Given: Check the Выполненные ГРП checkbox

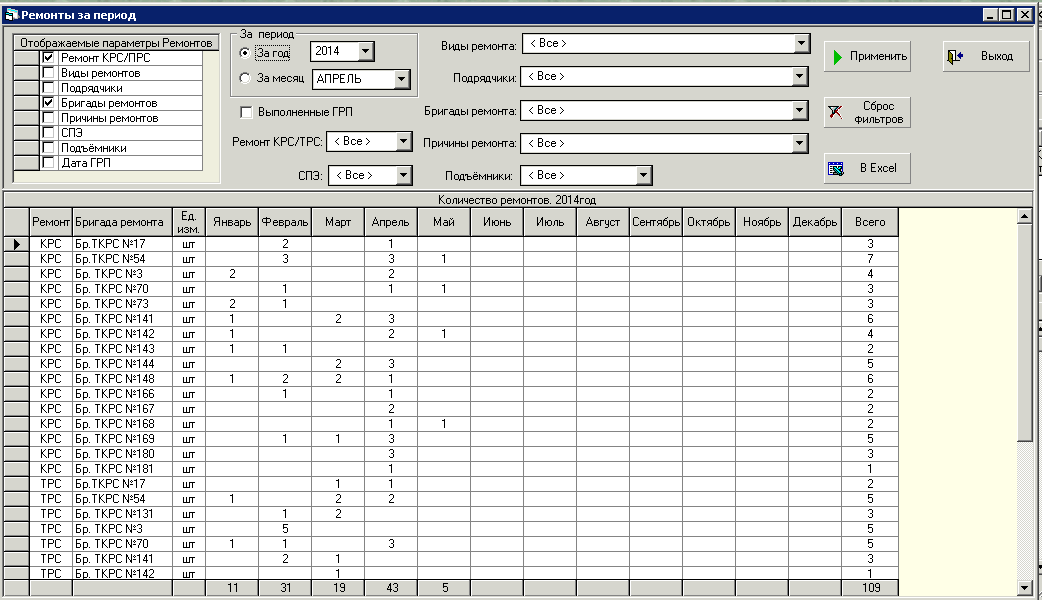Looking at the screenshot, I should (246, 112).
